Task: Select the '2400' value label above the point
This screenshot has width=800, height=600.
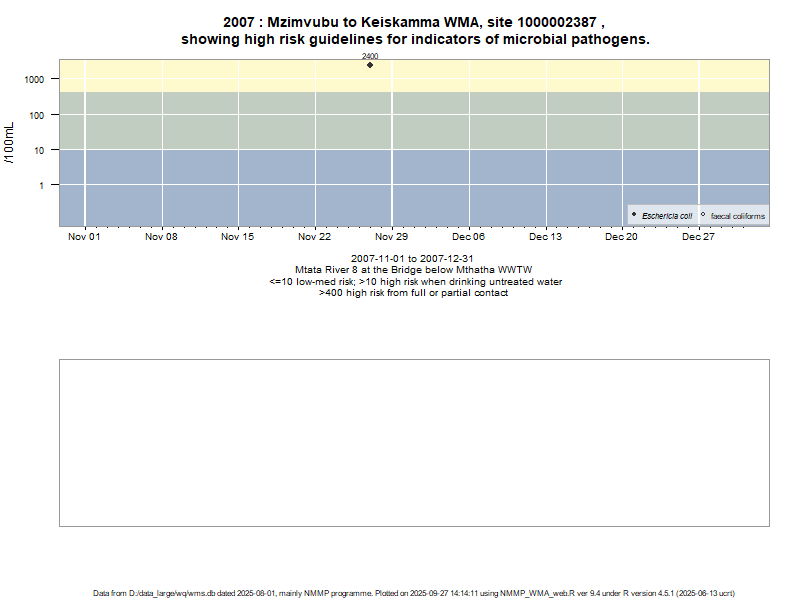Action: 370,57
